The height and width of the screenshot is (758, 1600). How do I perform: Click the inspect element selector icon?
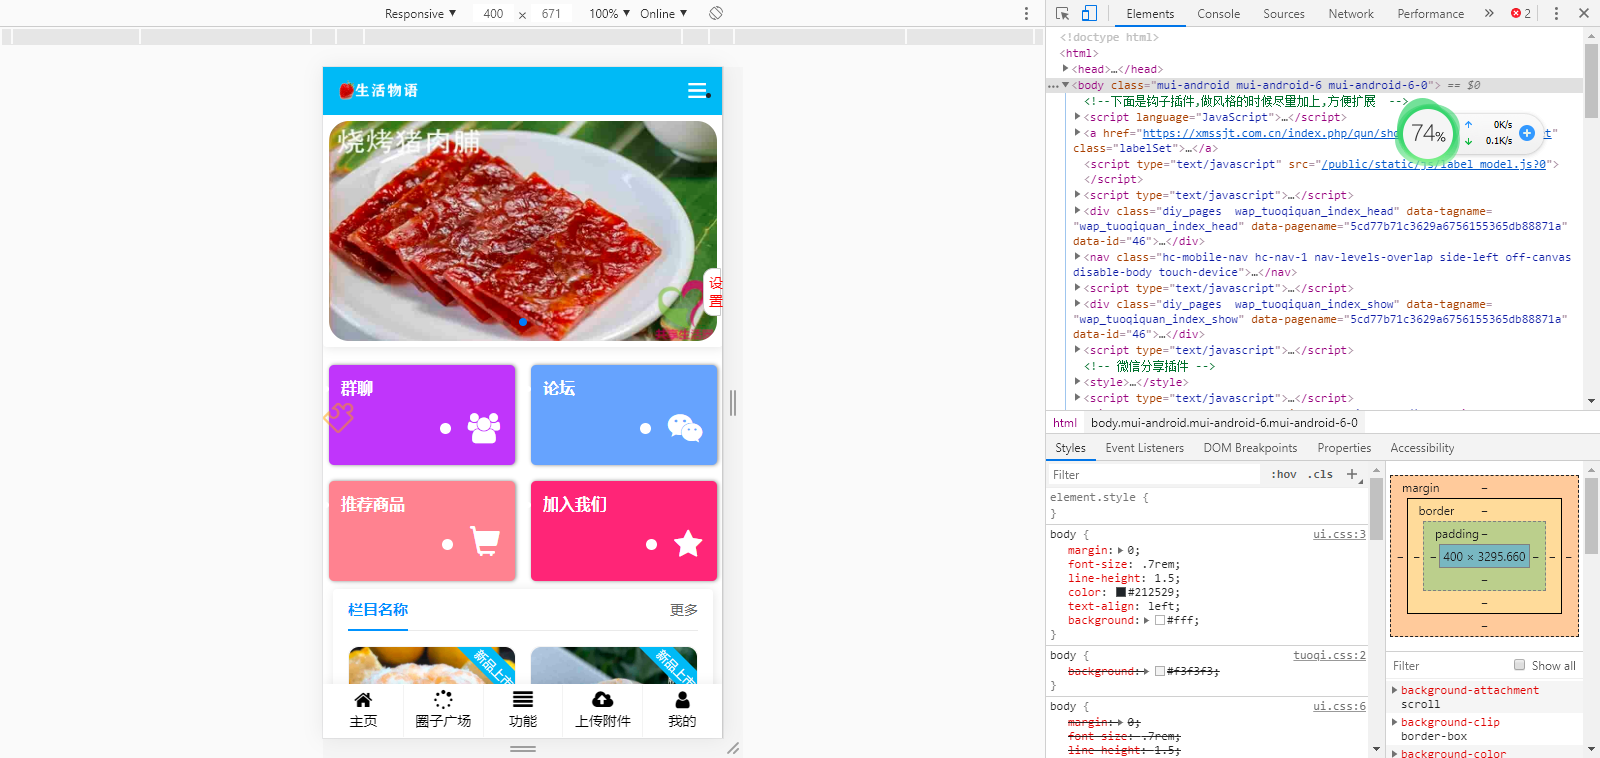1062,14
